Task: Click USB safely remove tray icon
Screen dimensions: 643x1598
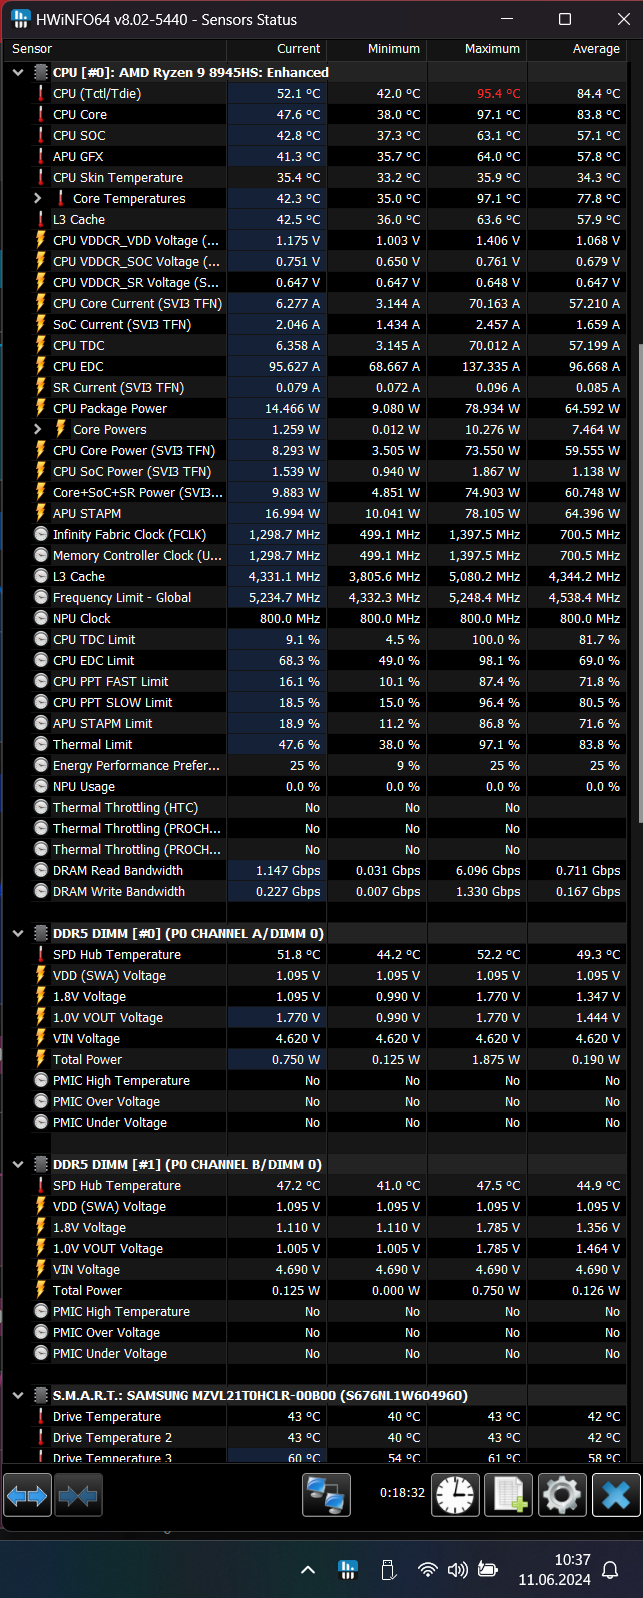Action: click(x=389, y=1569)
